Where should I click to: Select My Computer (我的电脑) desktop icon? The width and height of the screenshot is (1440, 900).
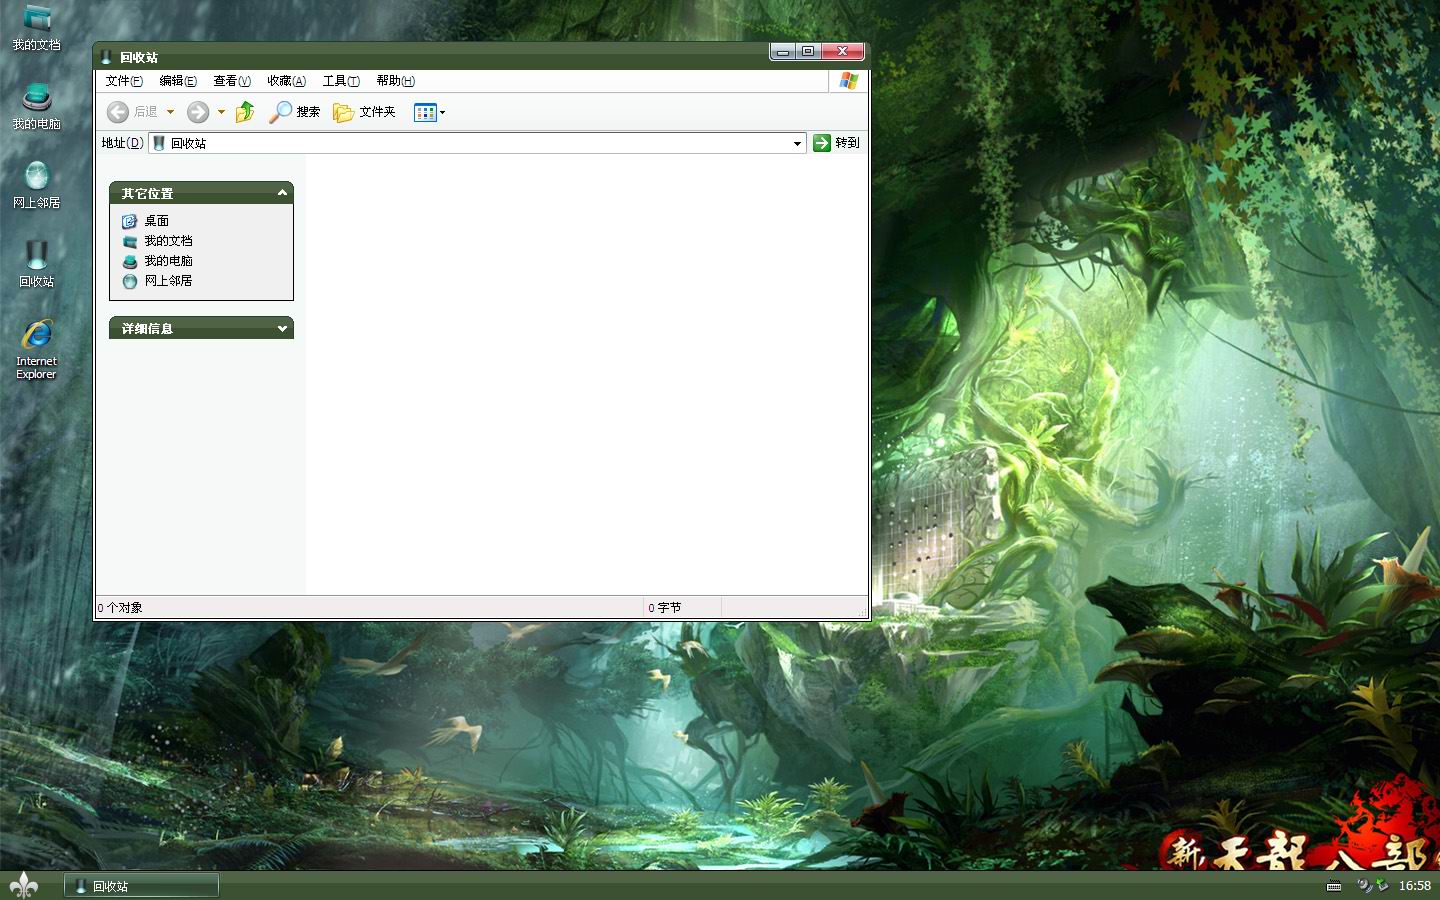point(37,107)
